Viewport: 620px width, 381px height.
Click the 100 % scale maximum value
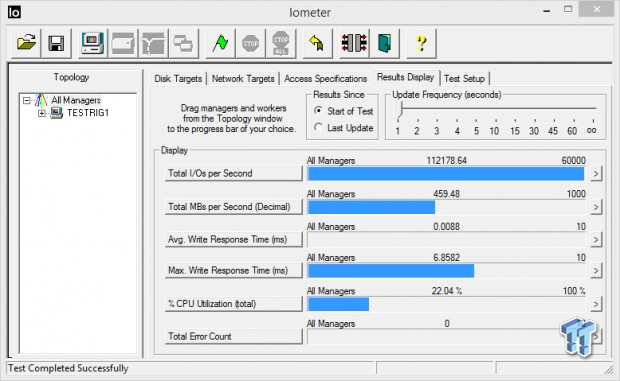coord(574,291)
